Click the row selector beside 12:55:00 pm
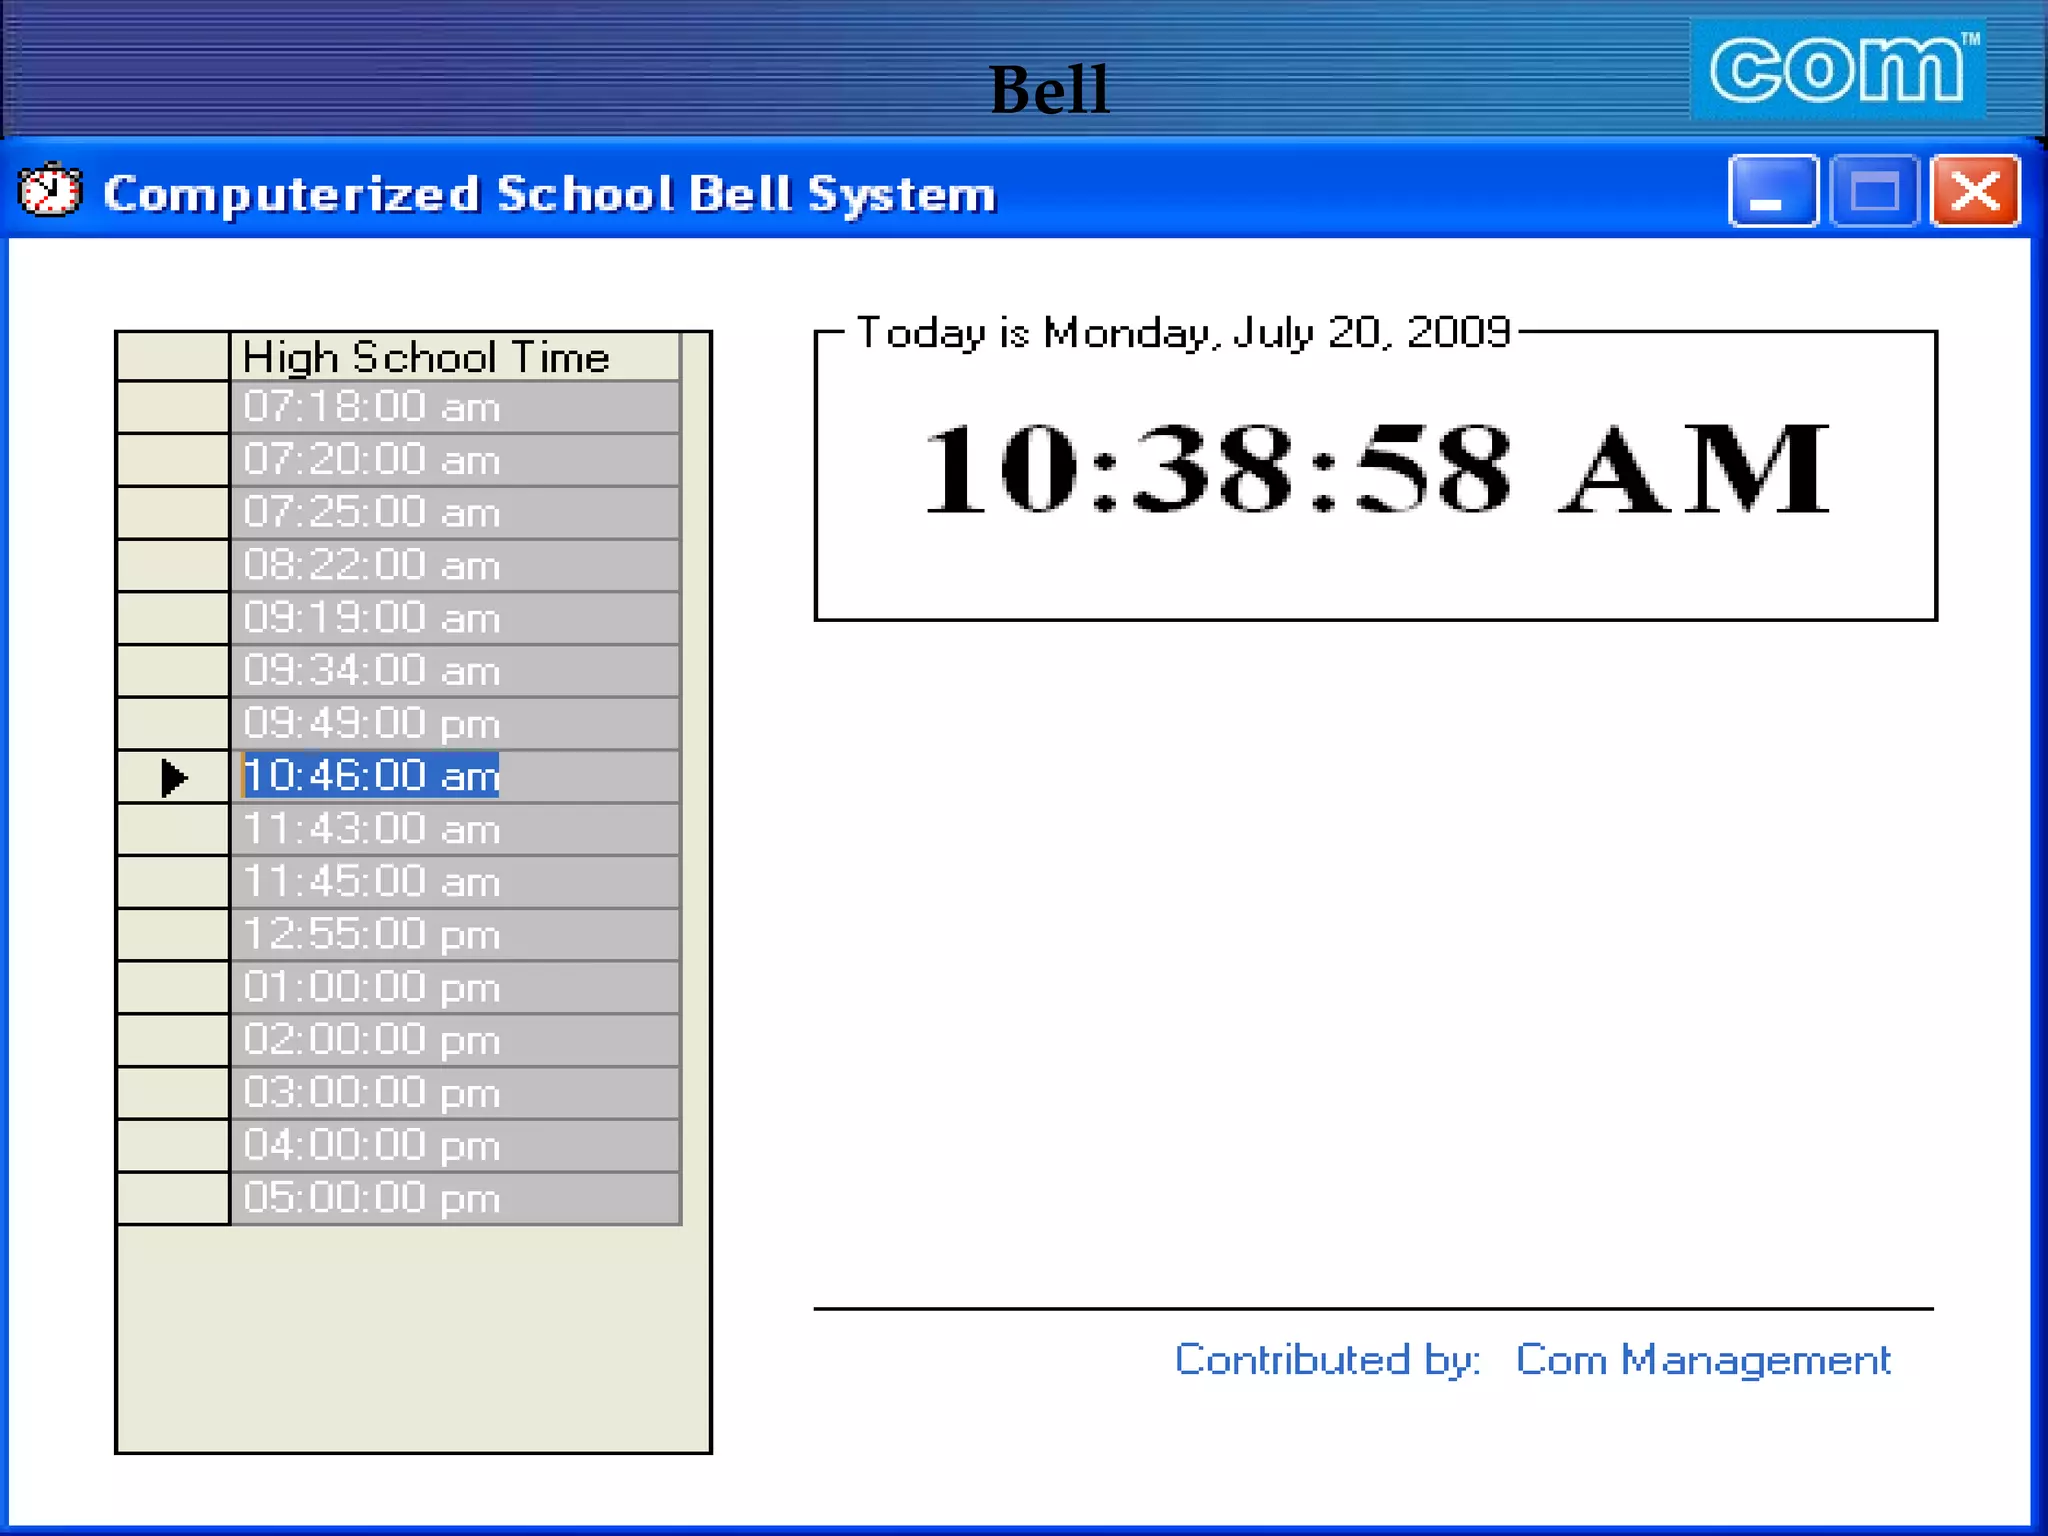 [x=173, y=935]
